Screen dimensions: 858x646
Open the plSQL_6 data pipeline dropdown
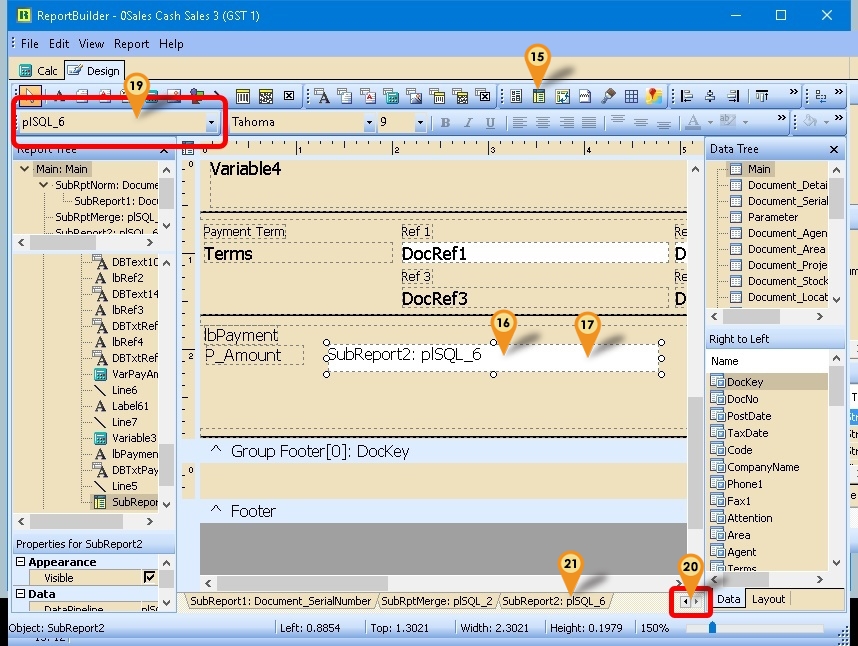211,123
